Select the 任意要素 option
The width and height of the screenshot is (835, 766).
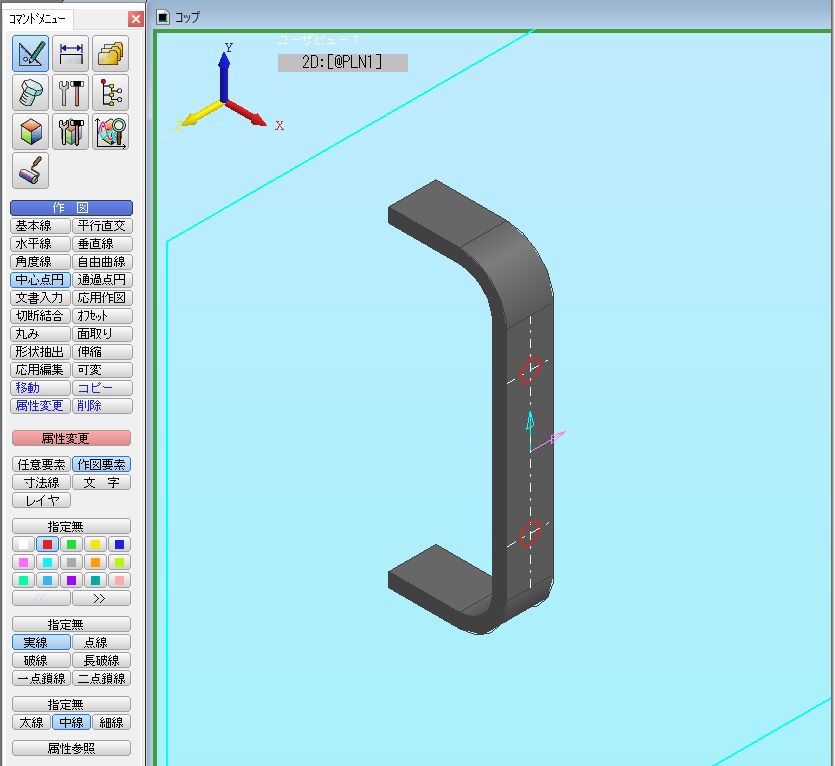coord(42,465)
